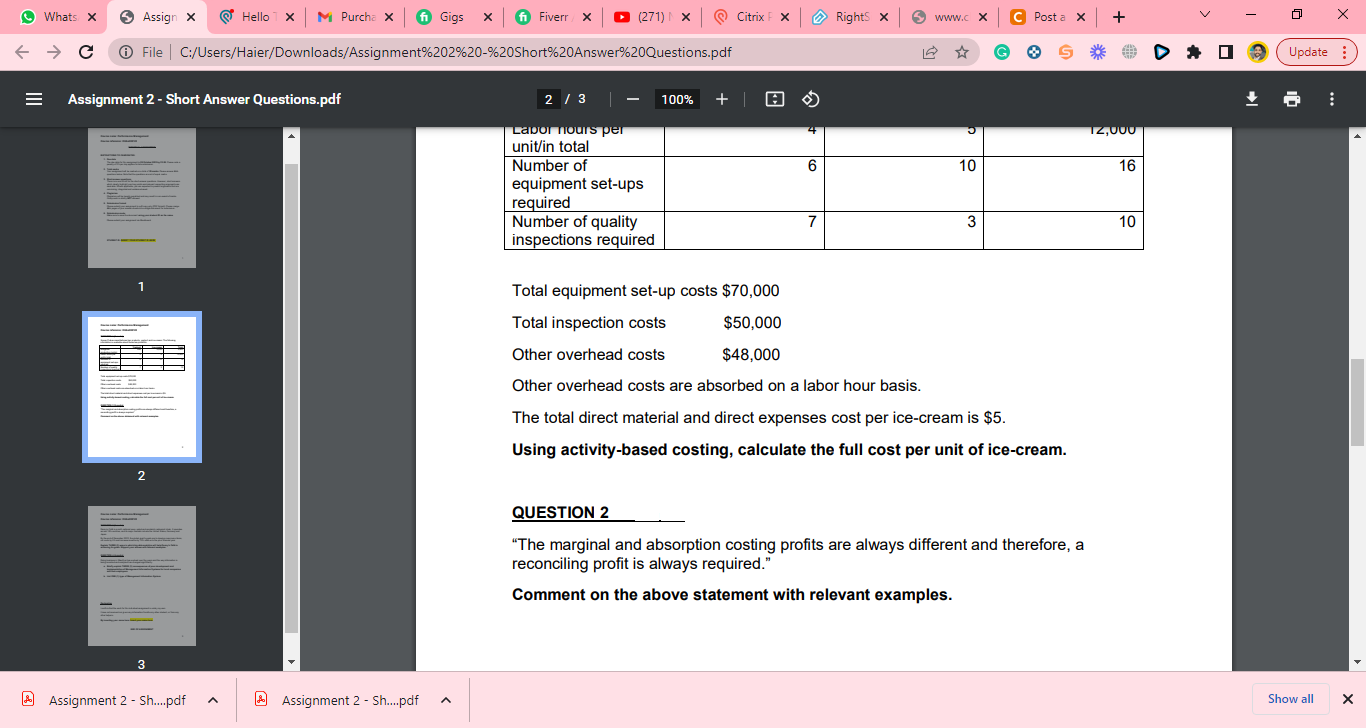Image resolution: width=1366 pixels, height=728 pixels.
Task: Toggle fit-to-page view
Action: pyautogui.click(x=774, y=99)
